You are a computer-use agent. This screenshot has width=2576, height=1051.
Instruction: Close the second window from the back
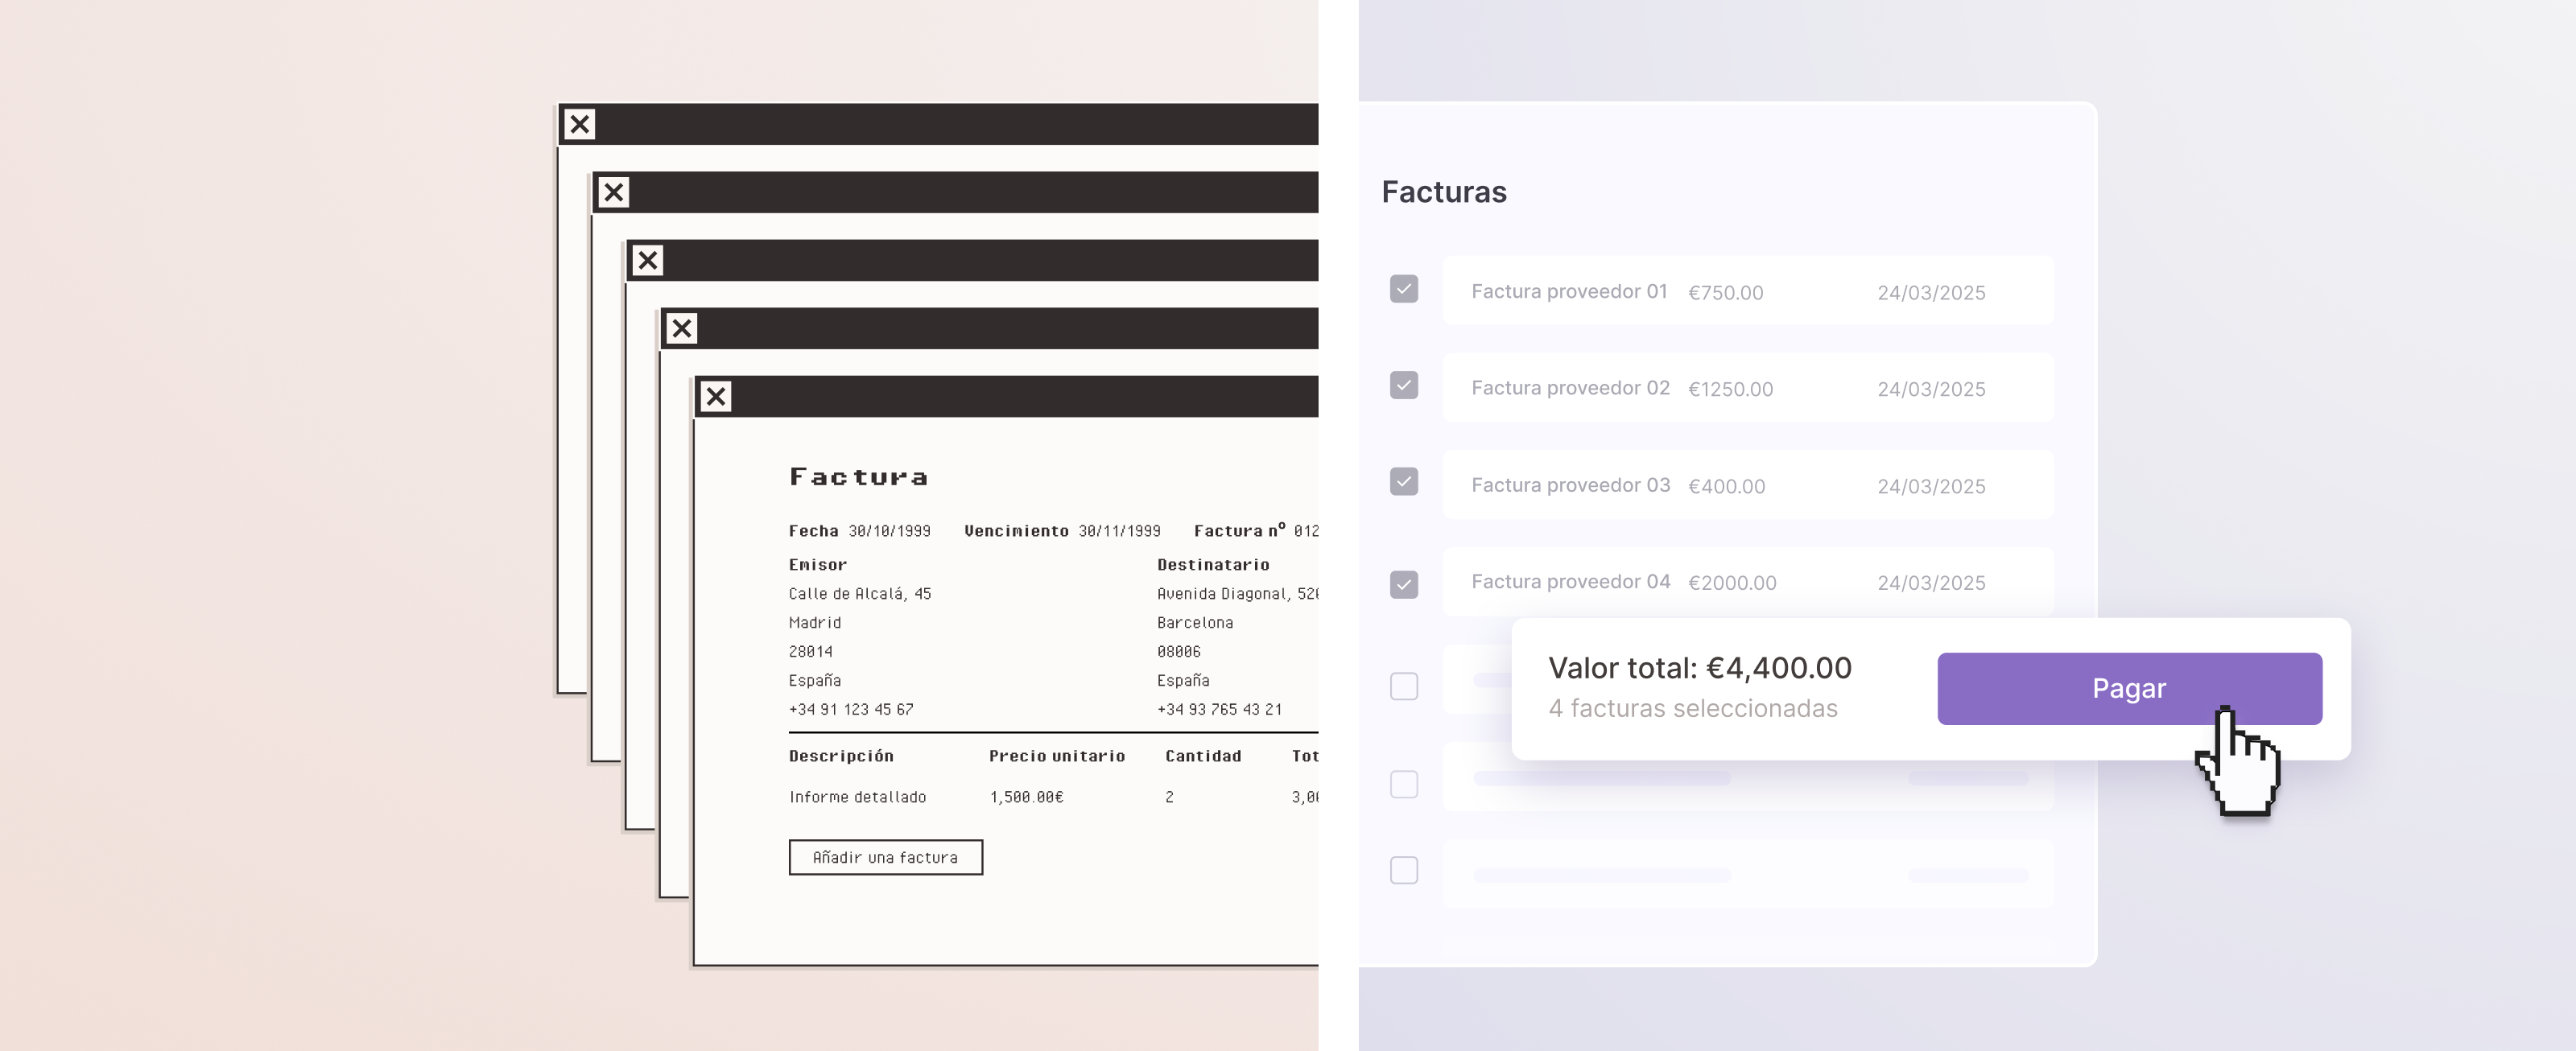(613, 192)
